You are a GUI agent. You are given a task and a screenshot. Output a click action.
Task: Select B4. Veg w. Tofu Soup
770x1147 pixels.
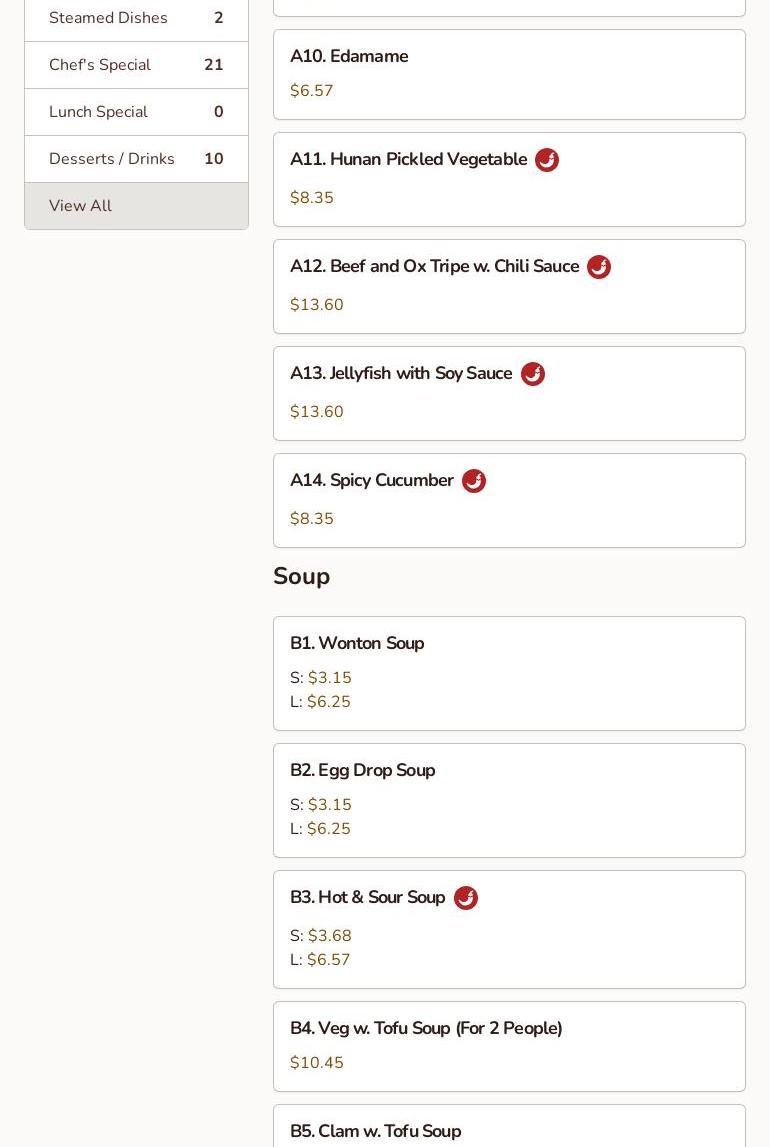click(509, 1046)
